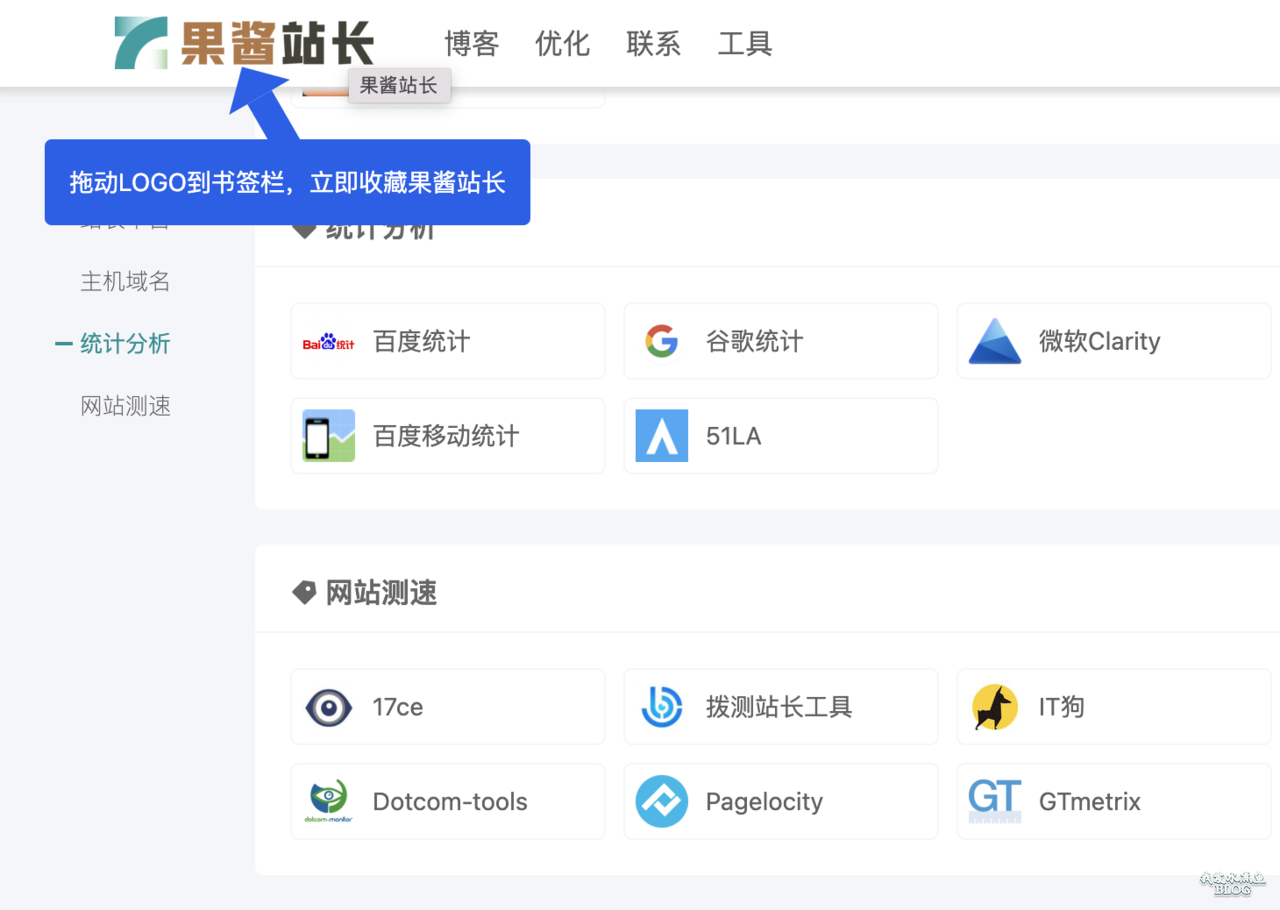Open the Pagelocity link

764,802
